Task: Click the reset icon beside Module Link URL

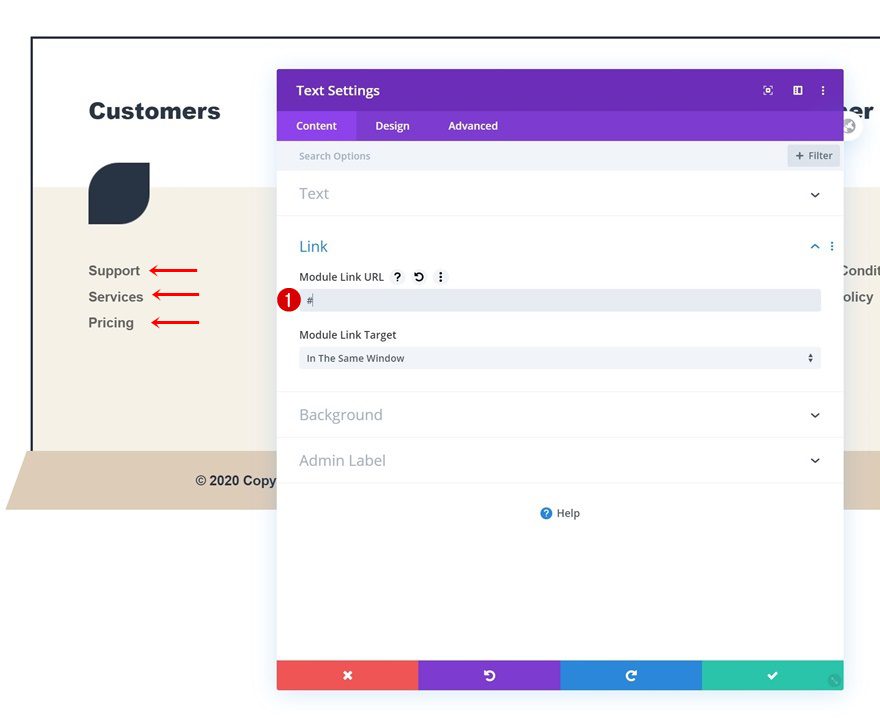Action: point(418,277)
